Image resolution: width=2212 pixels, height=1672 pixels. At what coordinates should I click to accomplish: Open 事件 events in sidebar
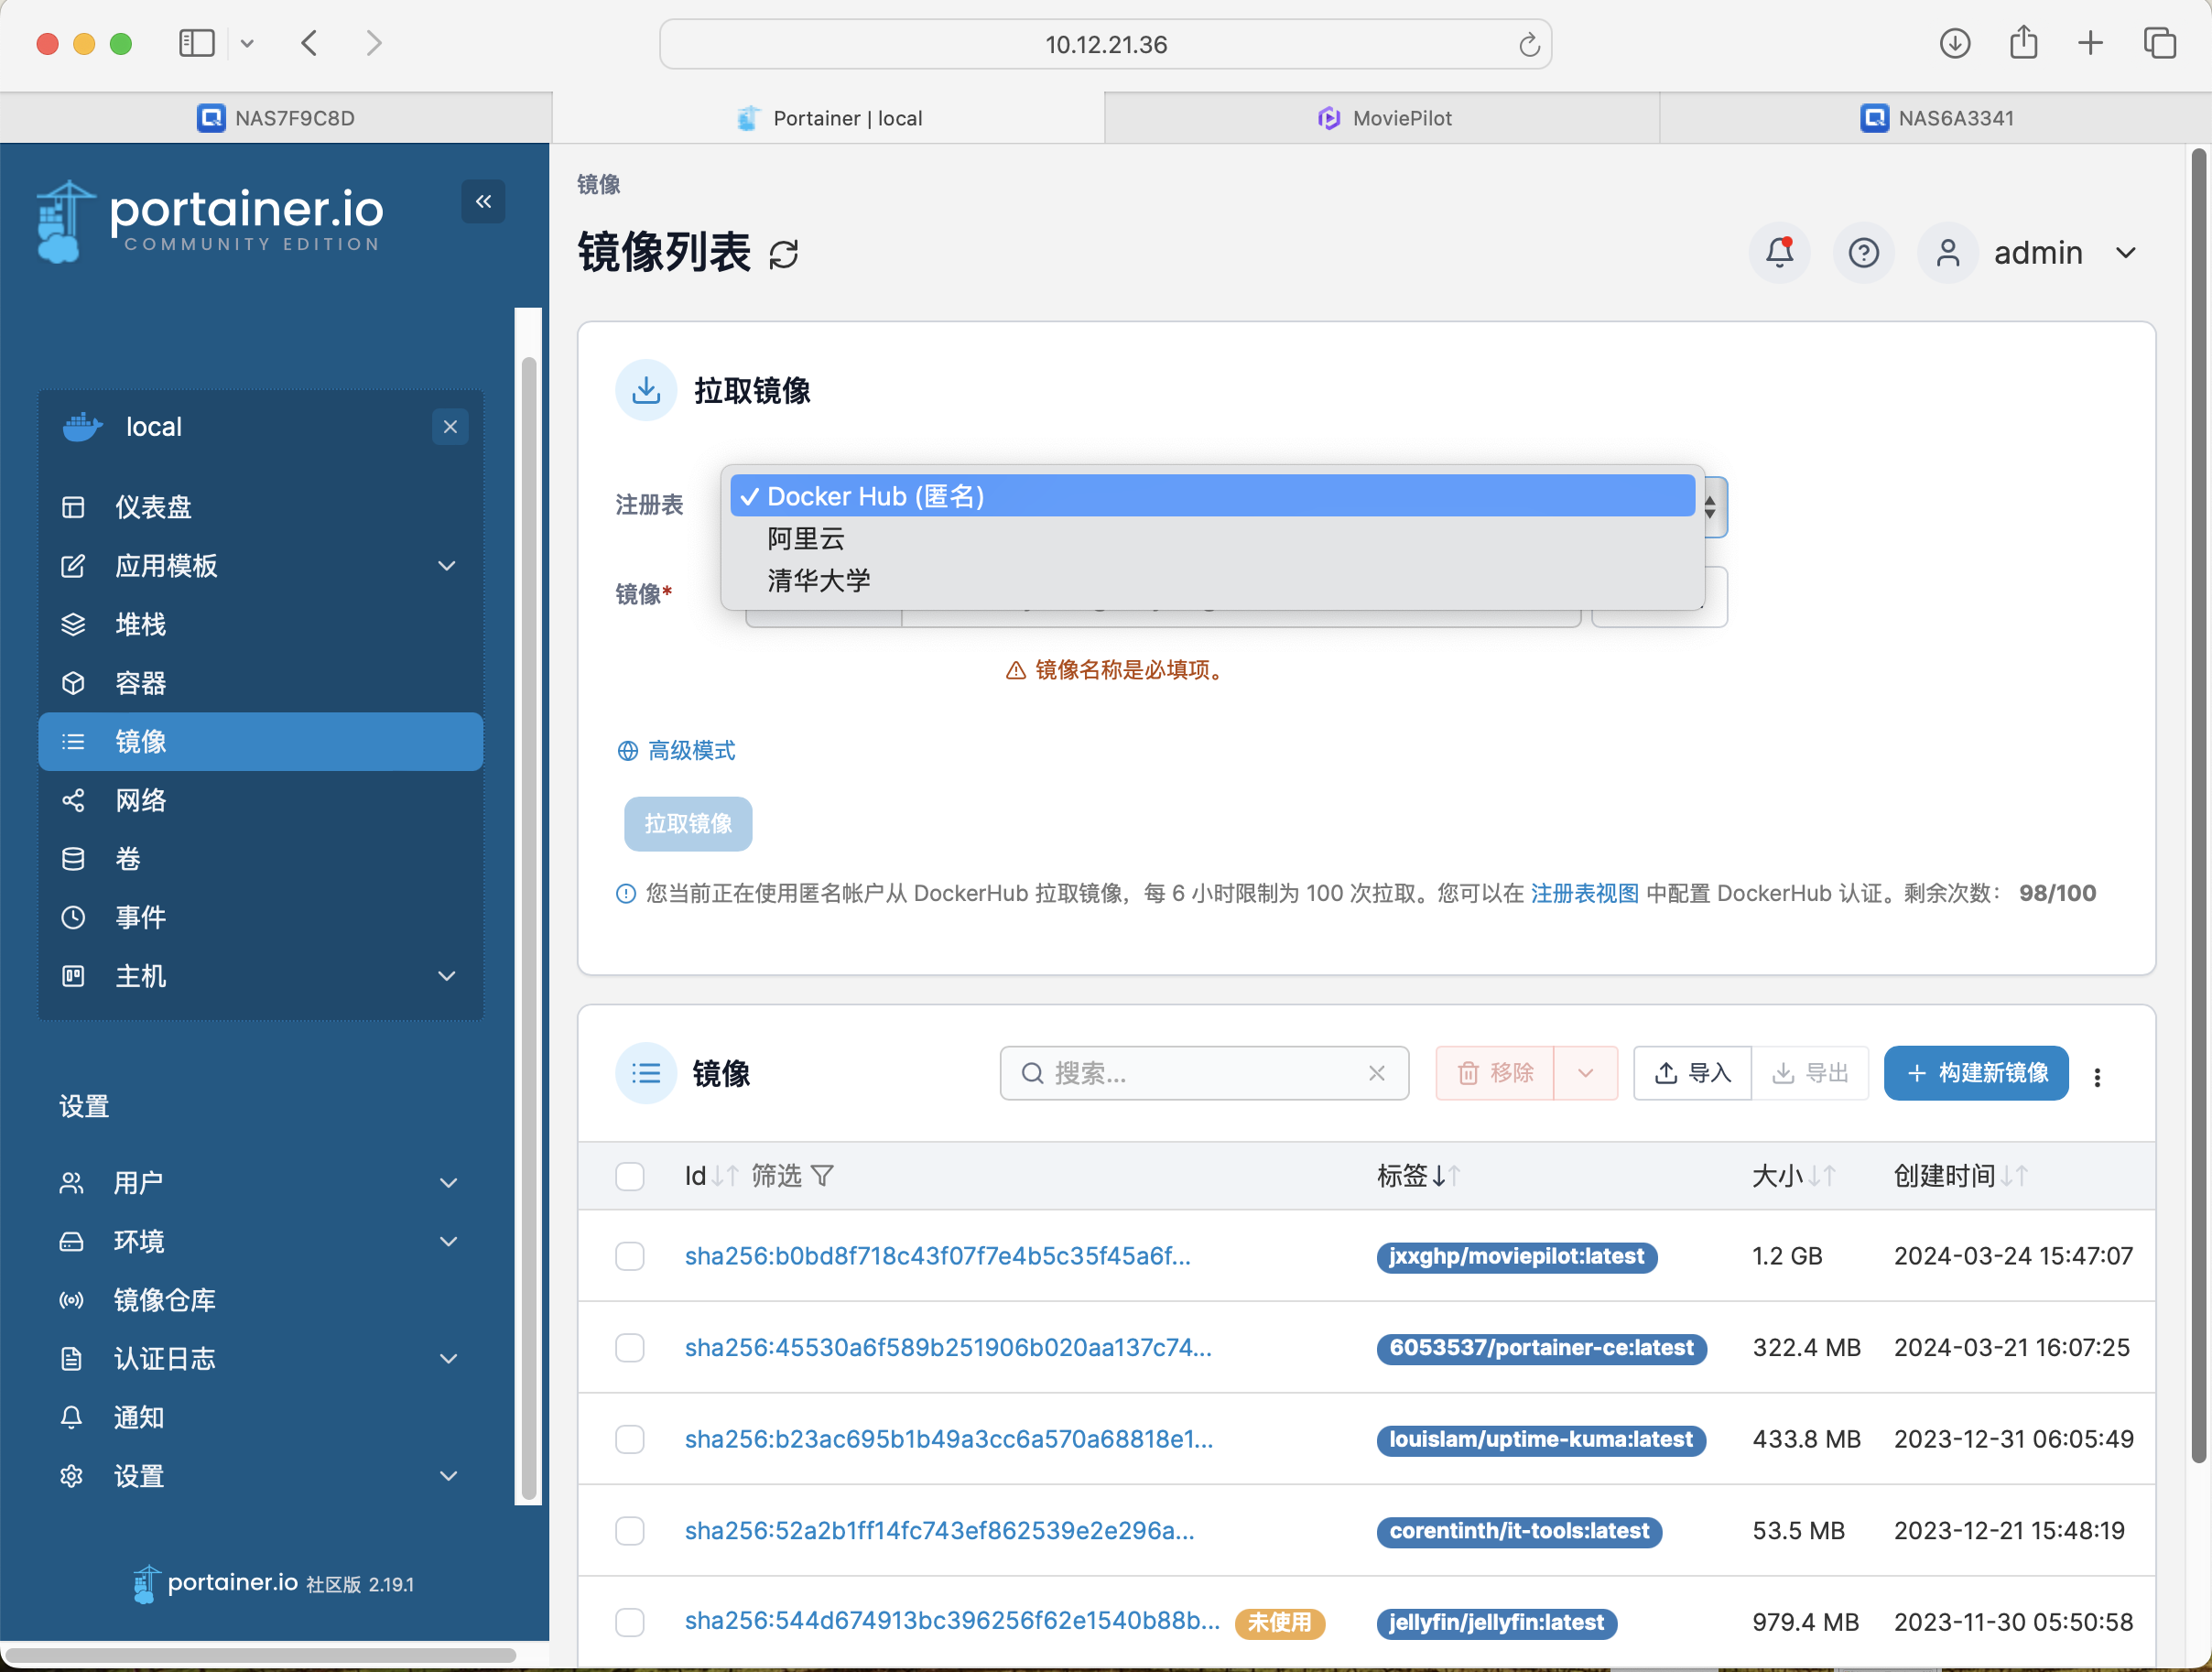point(260,917)
